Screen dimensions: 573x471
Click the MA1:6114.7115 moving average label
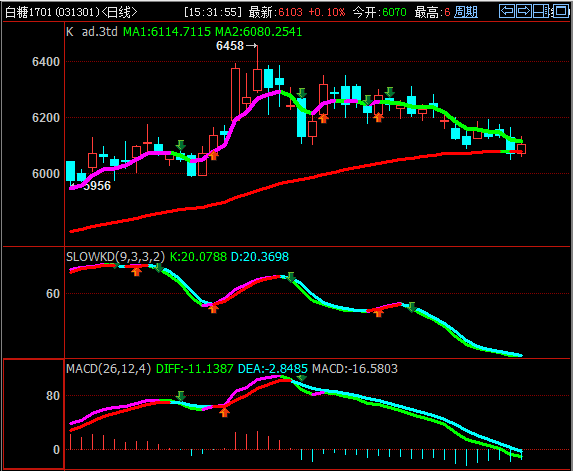click(167, 32)
